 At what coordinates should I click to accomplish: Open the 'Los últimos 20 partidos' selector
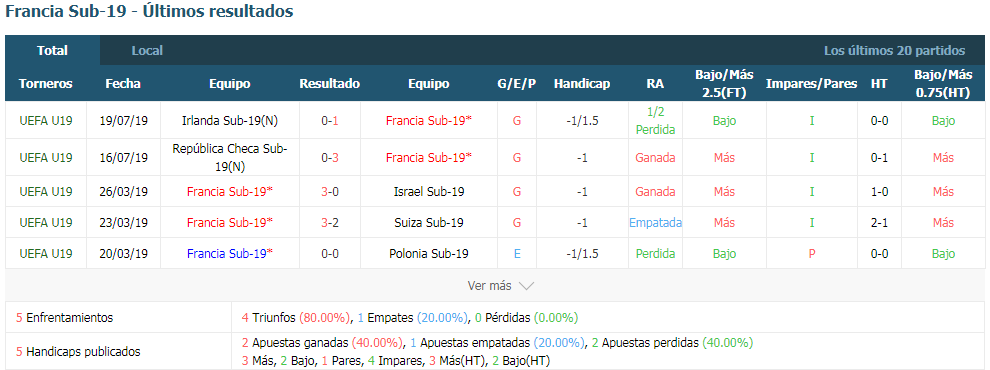pyautogui.click(x=894, y=51)
